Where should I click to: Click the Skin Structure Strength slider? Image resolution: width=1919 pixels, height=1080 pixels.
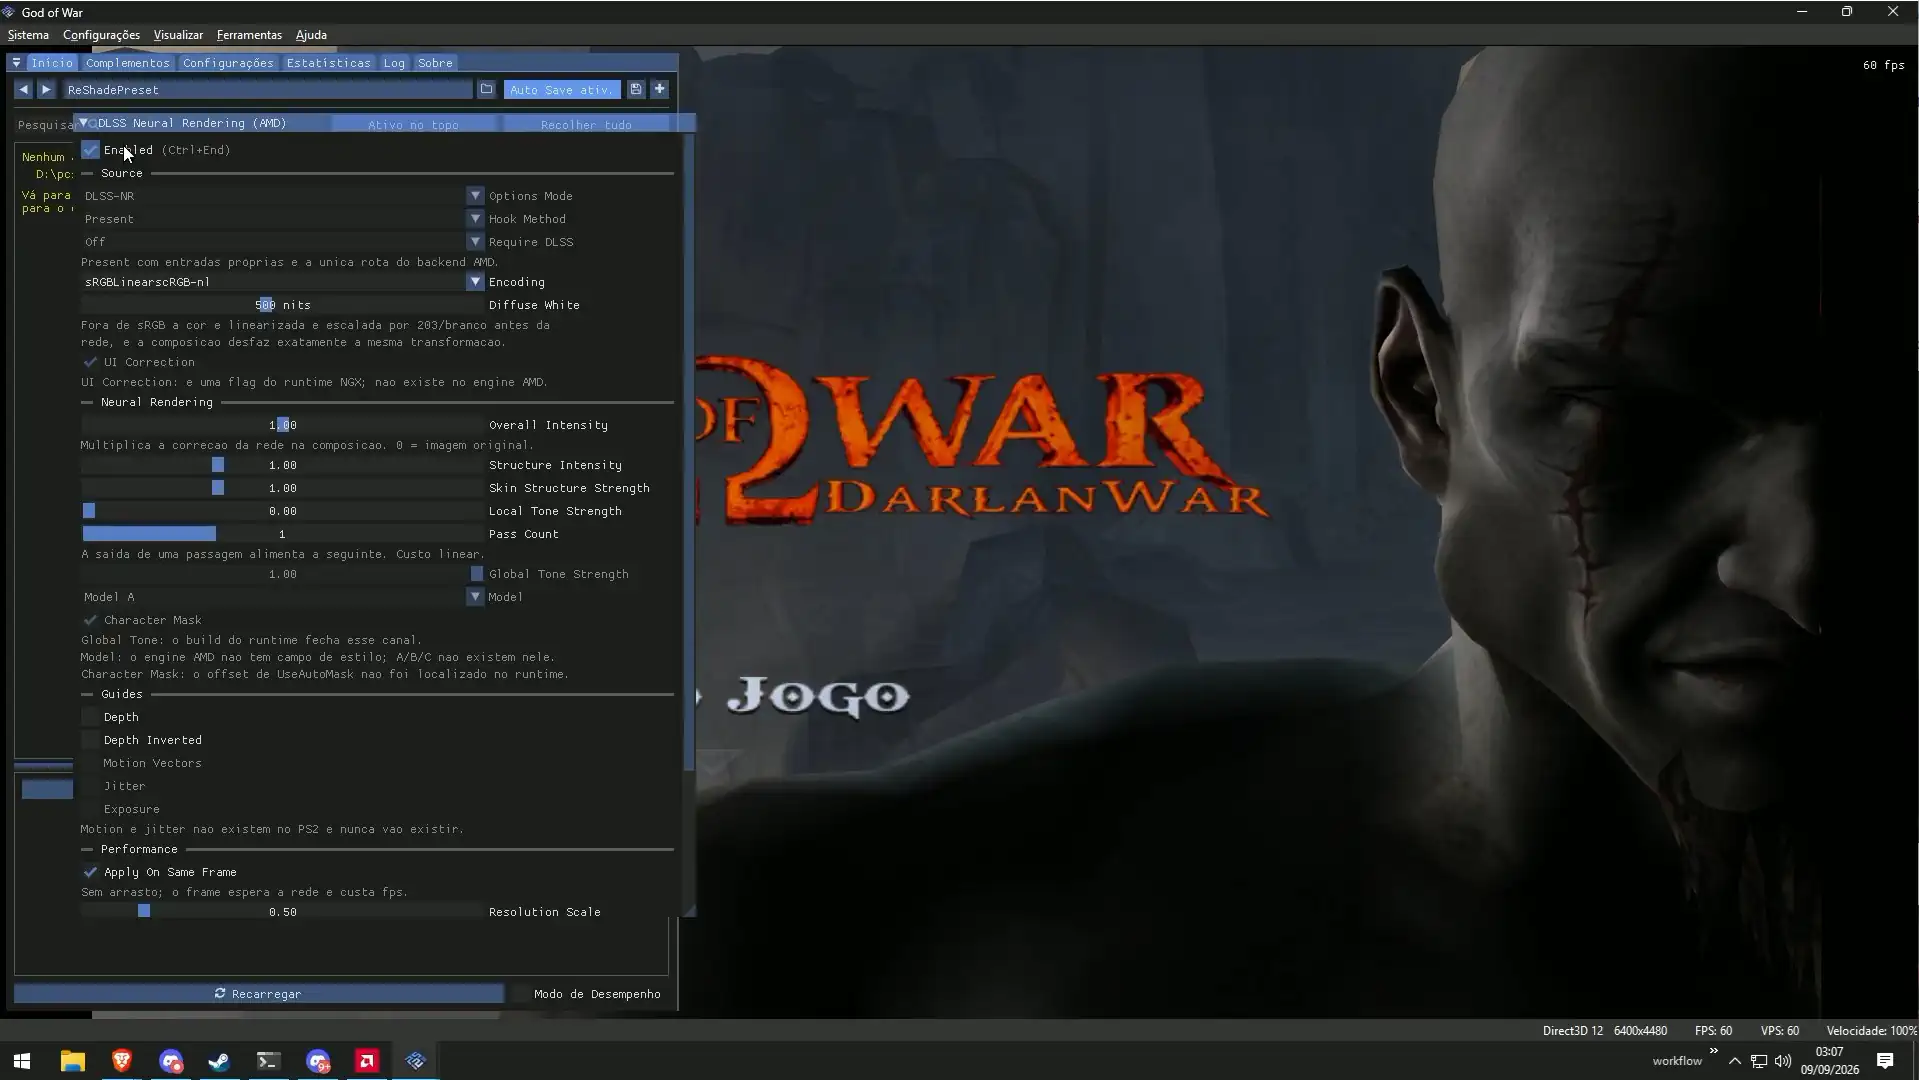click(282, 488)
